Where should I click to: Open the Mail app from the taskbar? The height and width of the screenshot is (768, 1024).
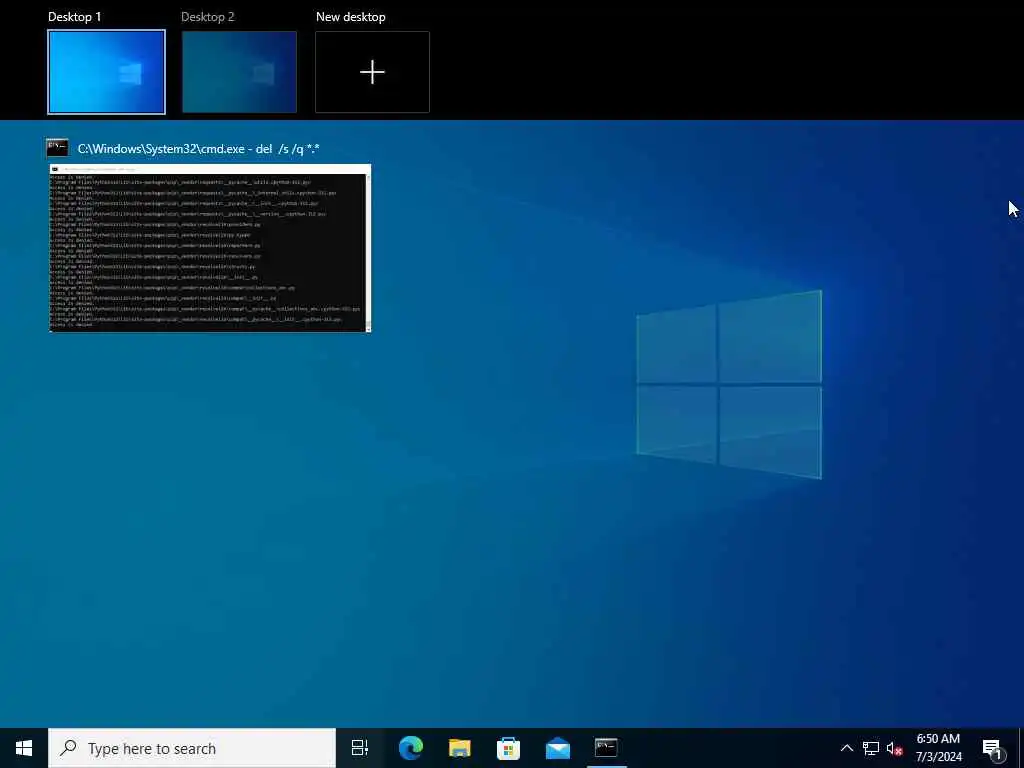pos(558,748)
